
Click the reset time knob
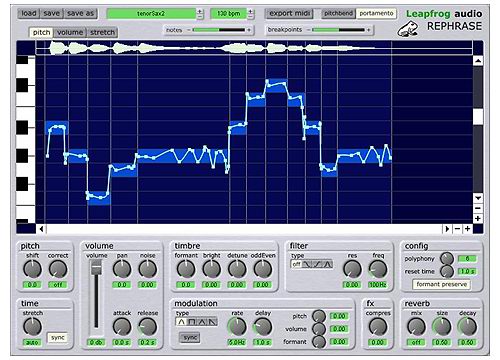[447, 272]
